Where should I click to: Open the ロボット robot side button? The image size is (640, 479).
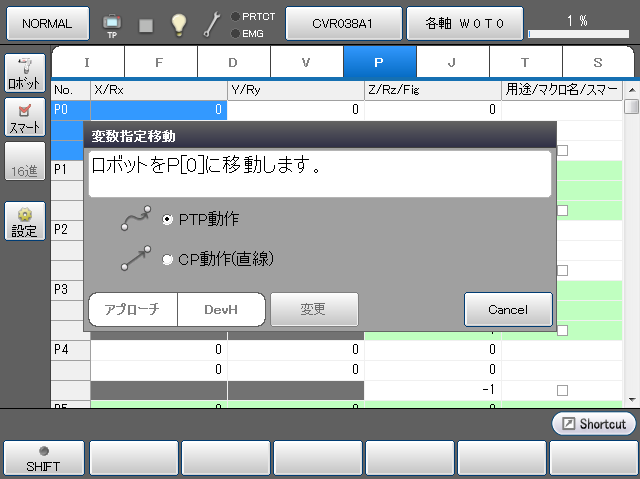pos(24,73)
